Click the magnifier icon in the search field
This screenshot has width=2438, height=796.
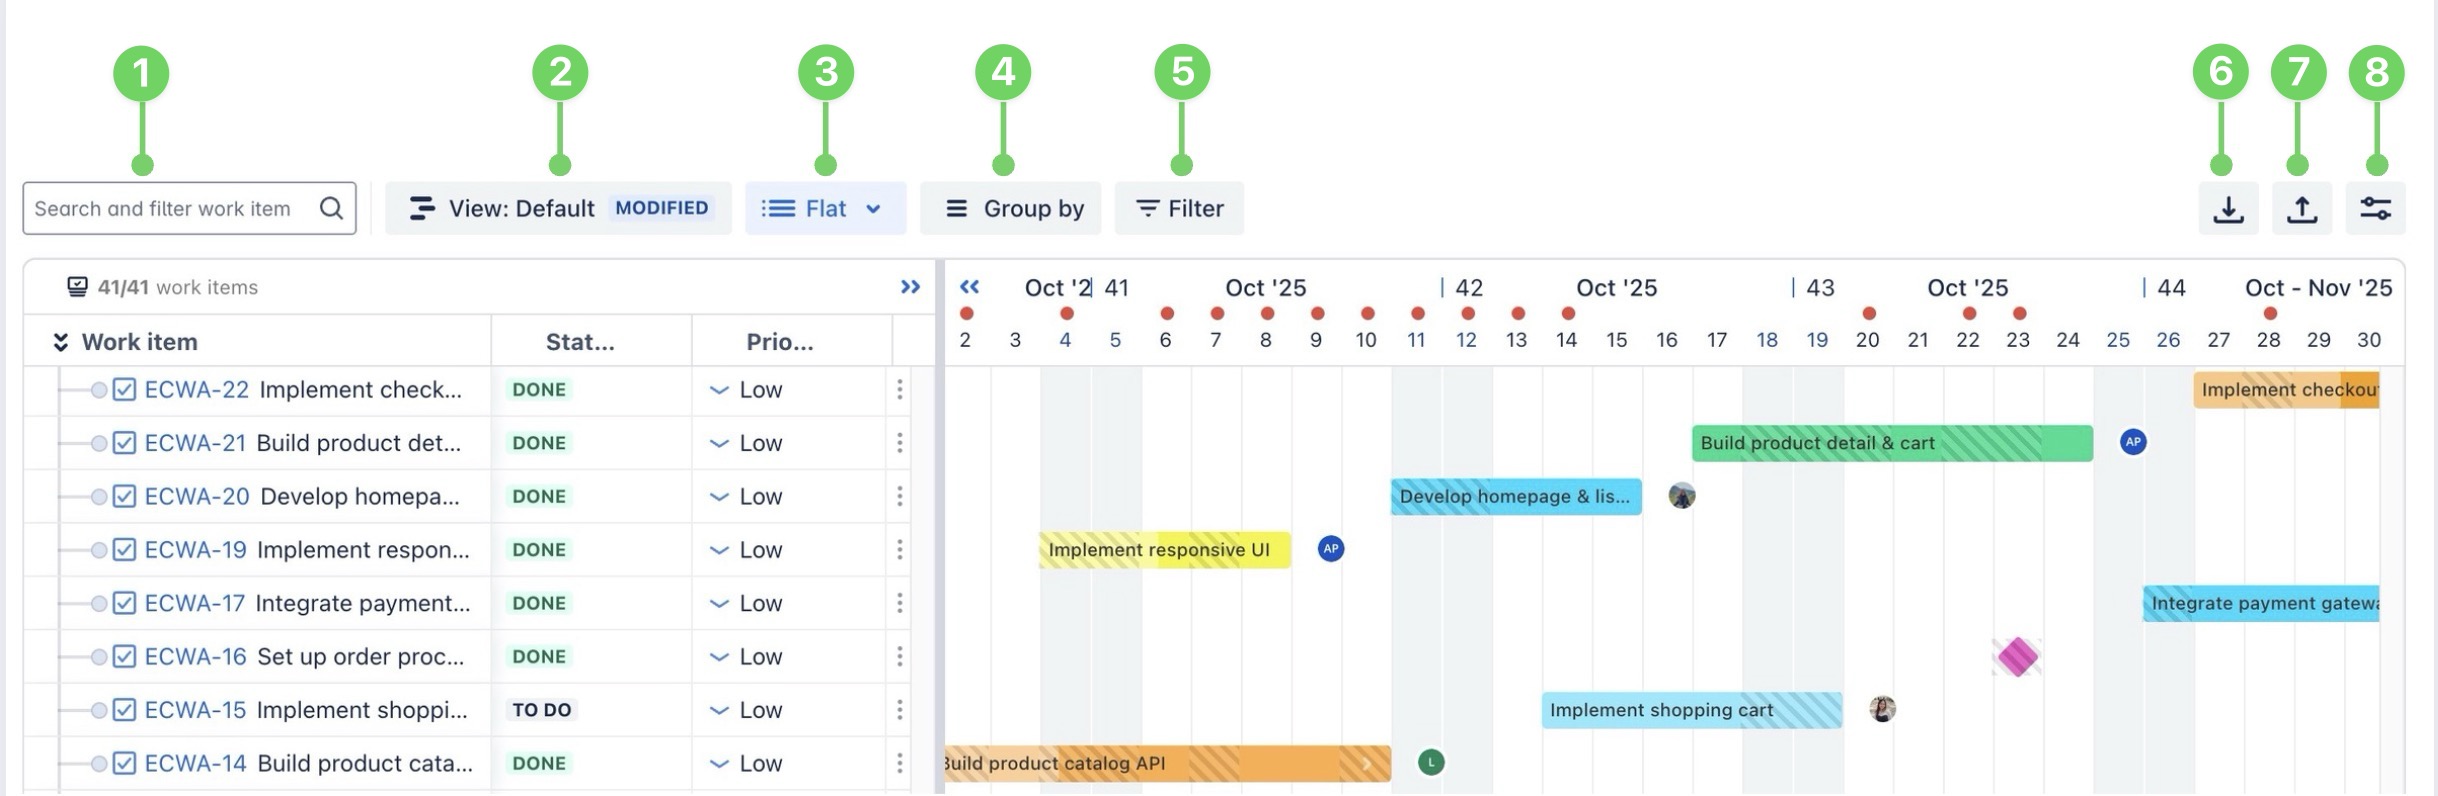(x=331, y=208)
